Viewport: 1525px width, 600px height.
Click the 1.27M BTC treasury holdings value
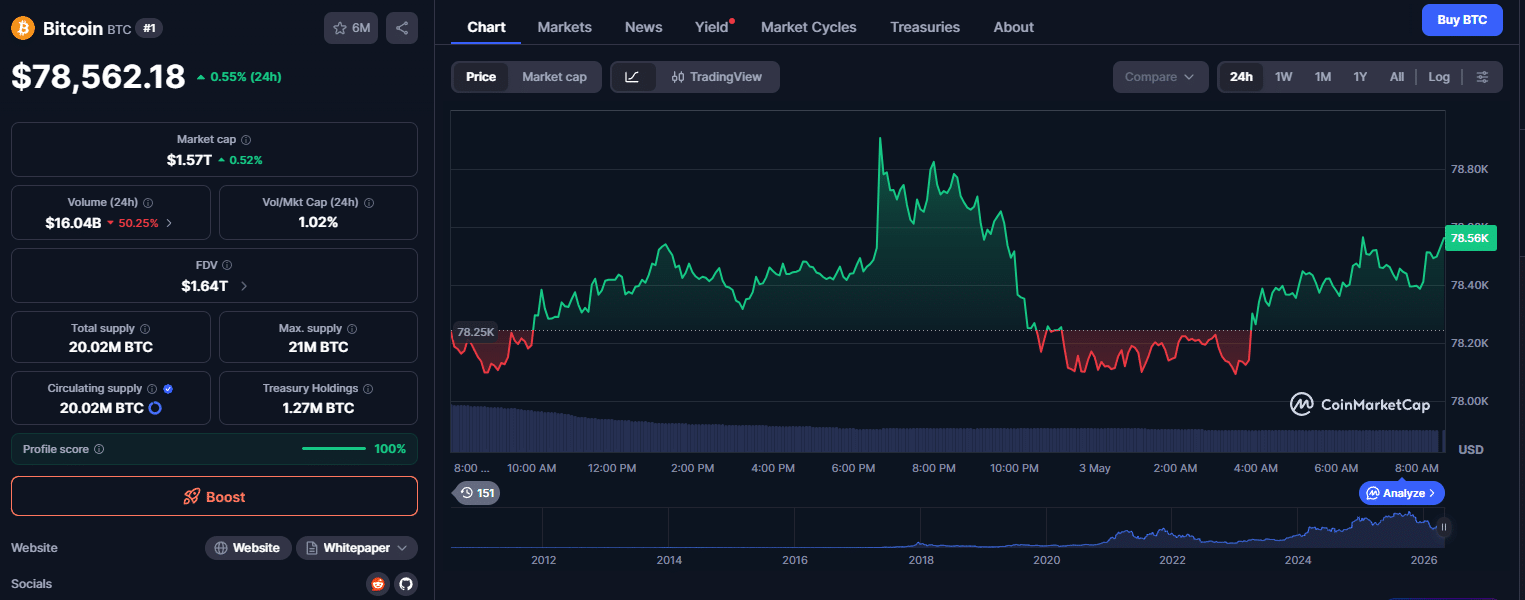[x=318, y=408]
